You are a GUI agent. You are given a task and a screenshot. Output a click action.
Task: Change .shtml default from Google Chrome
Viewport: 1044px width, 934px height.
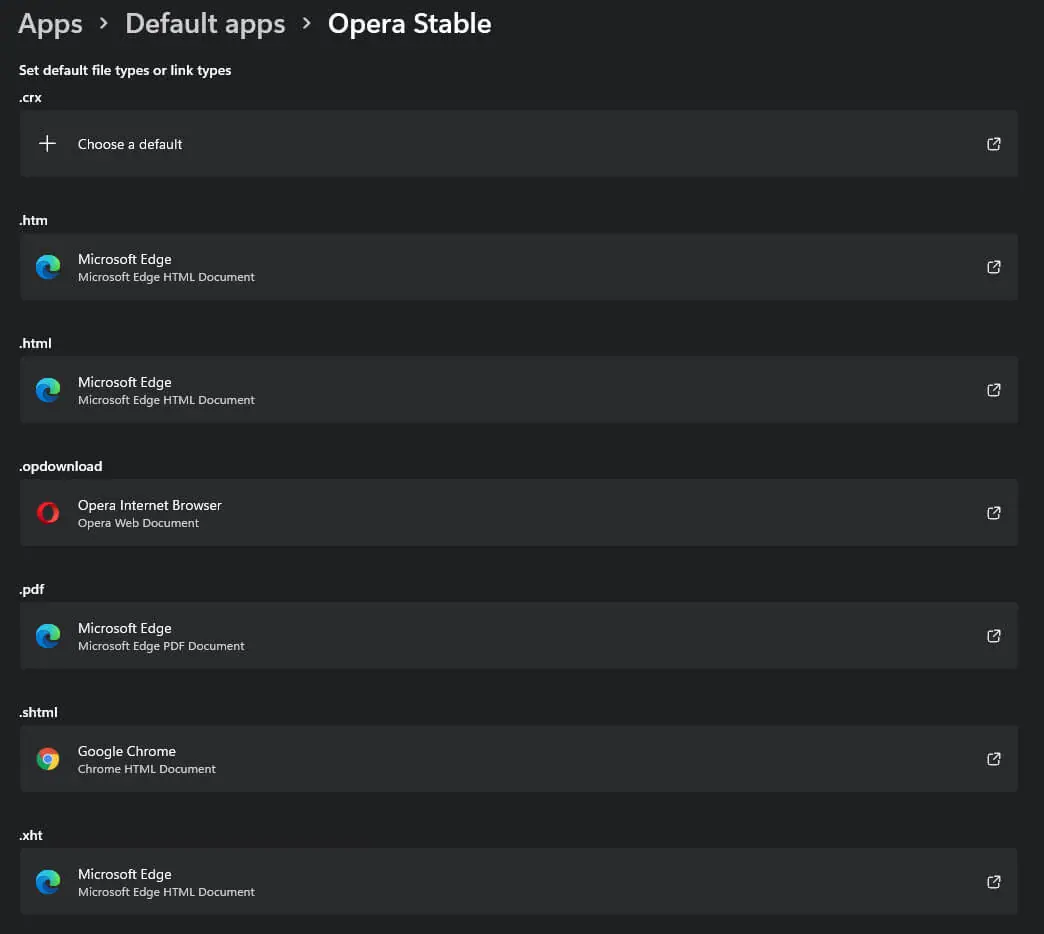pyautogui.click(x=519, y=759)
